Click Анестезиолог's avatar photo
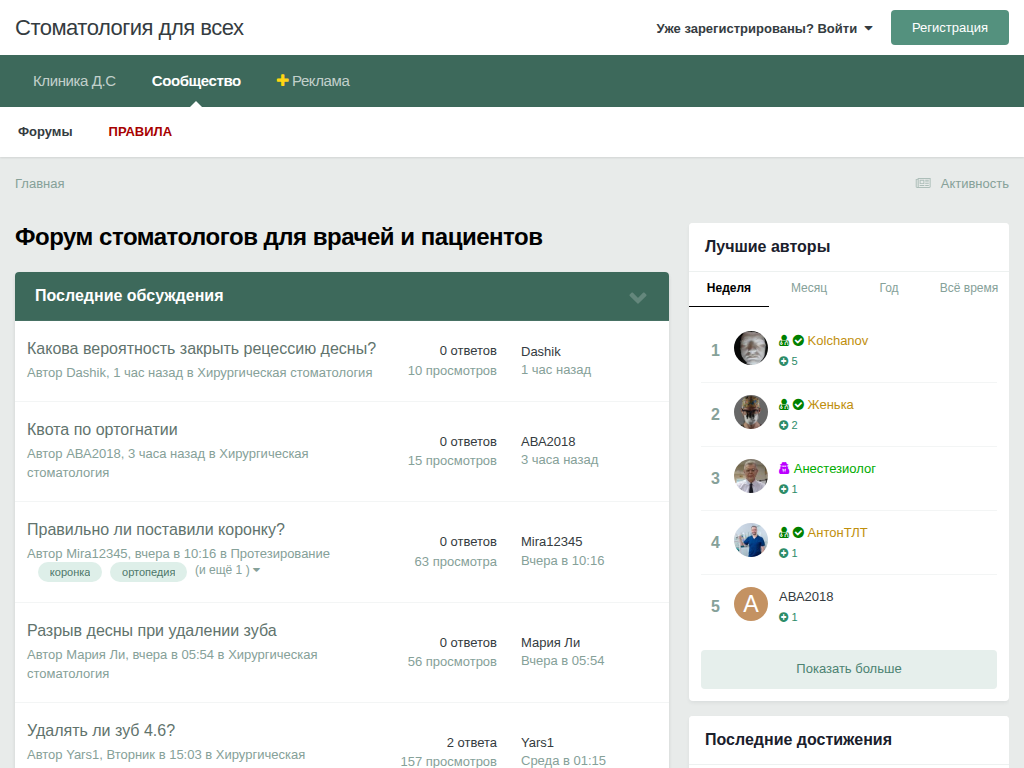The width and height of the screenshot is (1024, 768). pos(751,477)
